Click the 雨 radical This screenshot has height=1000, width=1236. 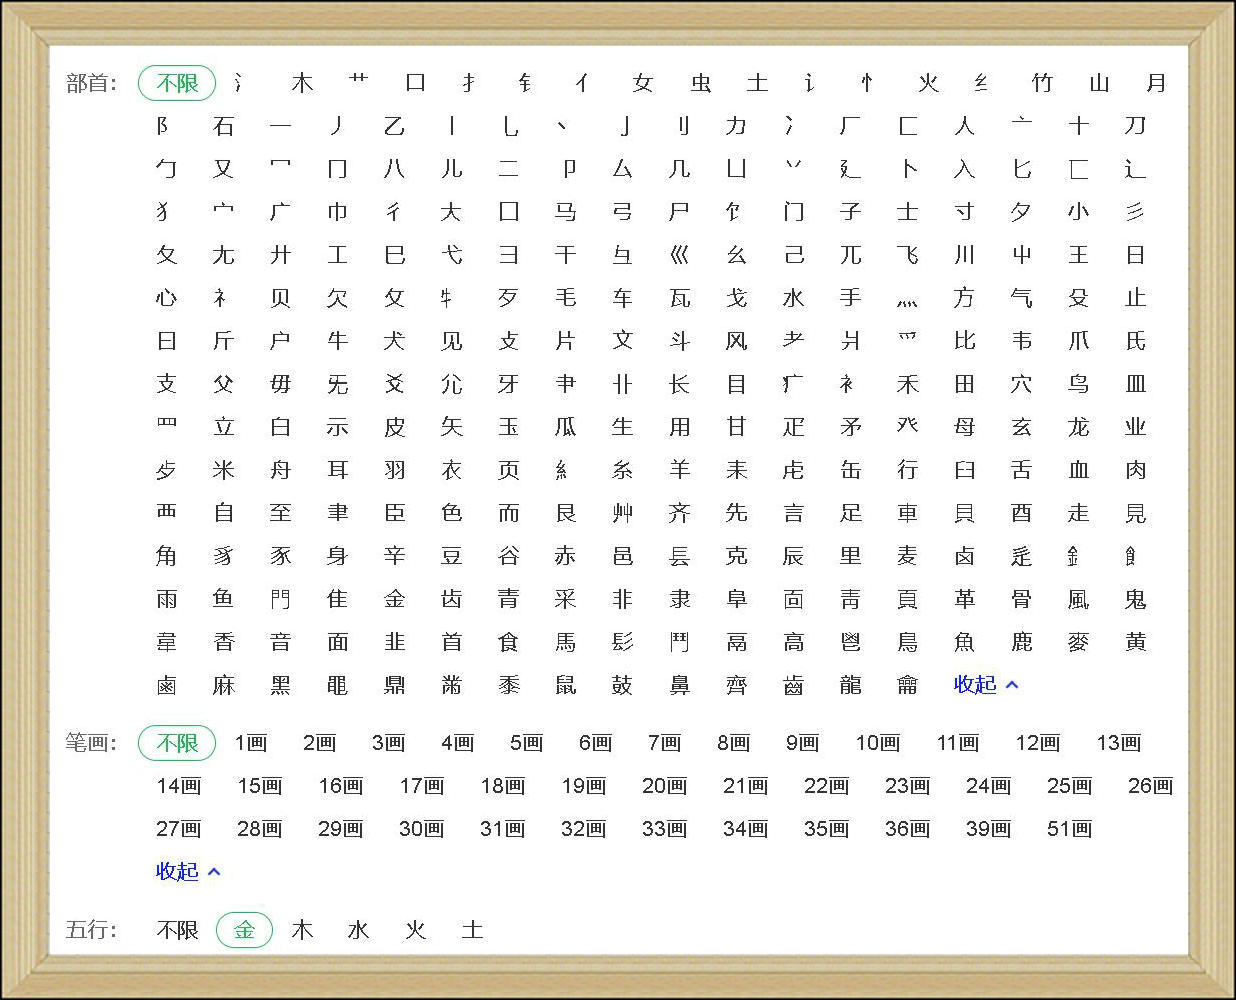coord(166,599)
